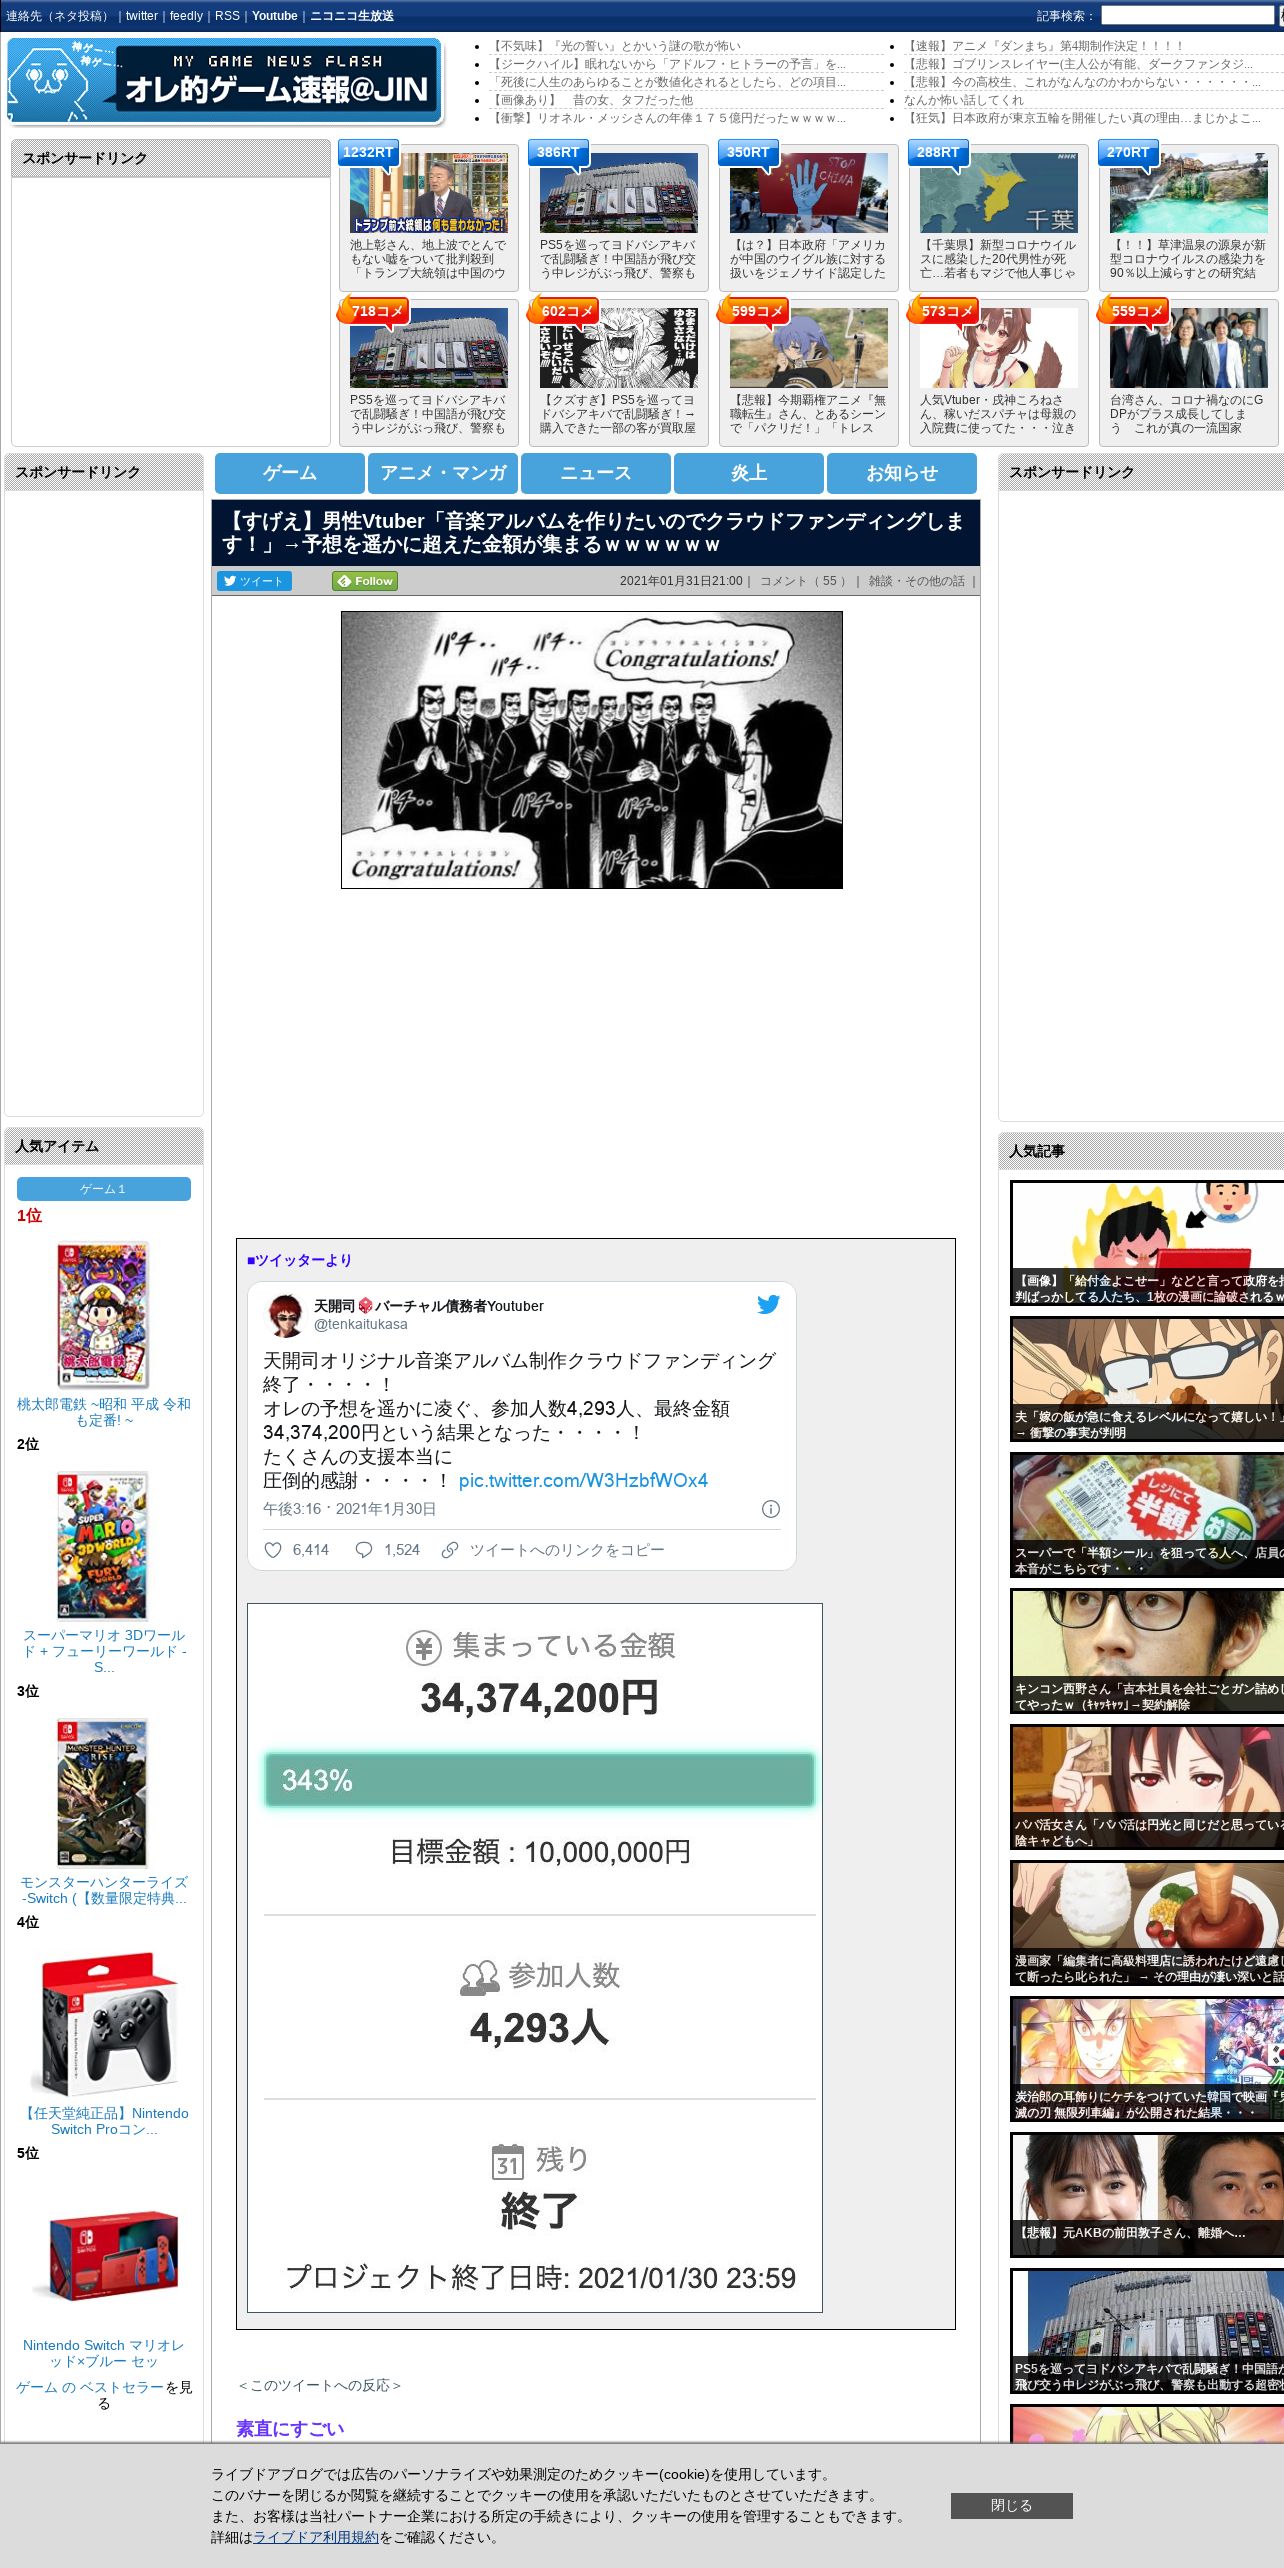Click the コメント（55）link under title
1284x2568 pixels.
coord(805,581)
